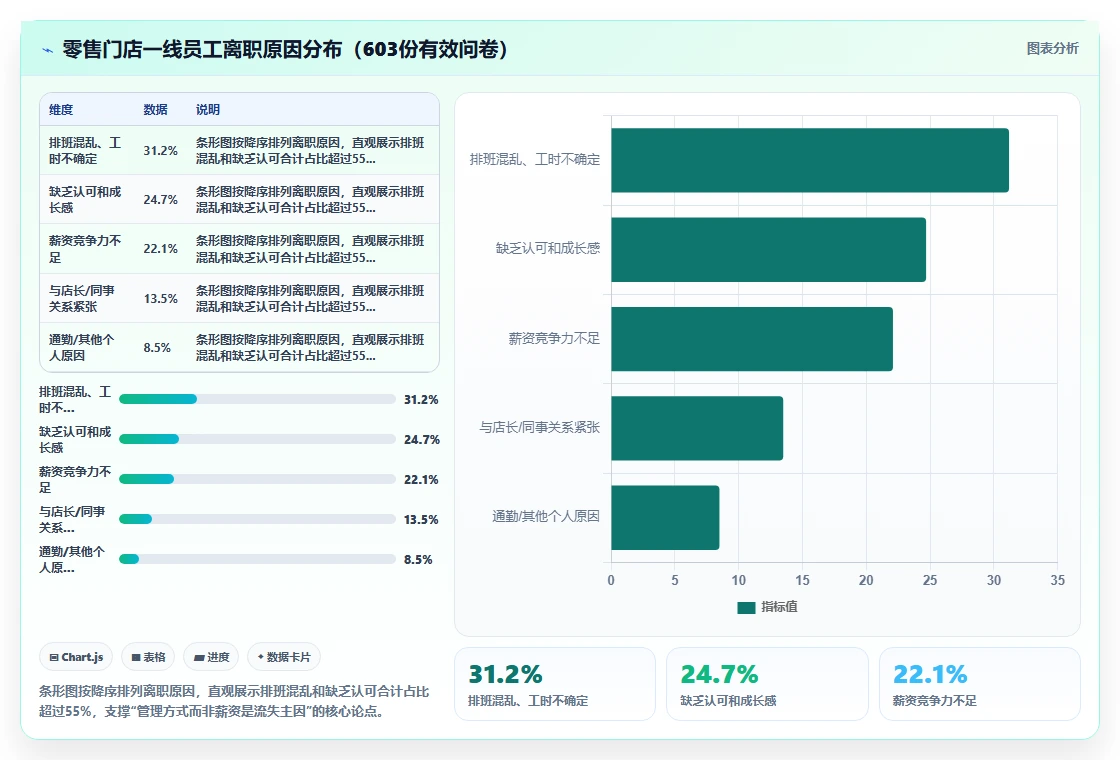Click the 22.1% progress bar
This screenshot has width=1120, height=760.
(x=257, y=479)
